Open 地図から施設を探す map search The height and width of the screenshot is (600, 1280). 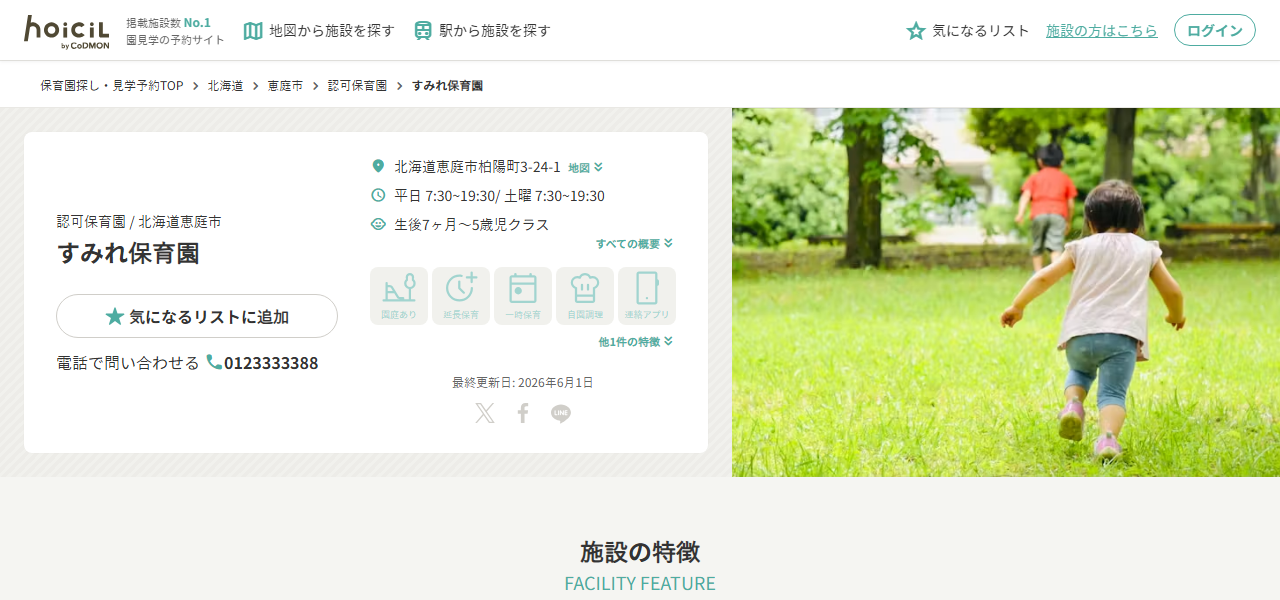coord(319,31)
